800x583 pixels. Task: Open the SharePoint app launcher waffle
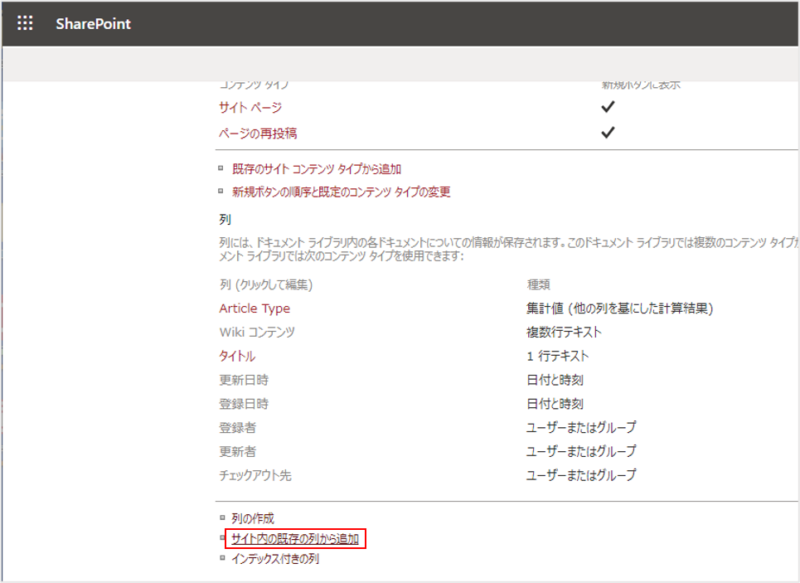[x=25, y=24]
